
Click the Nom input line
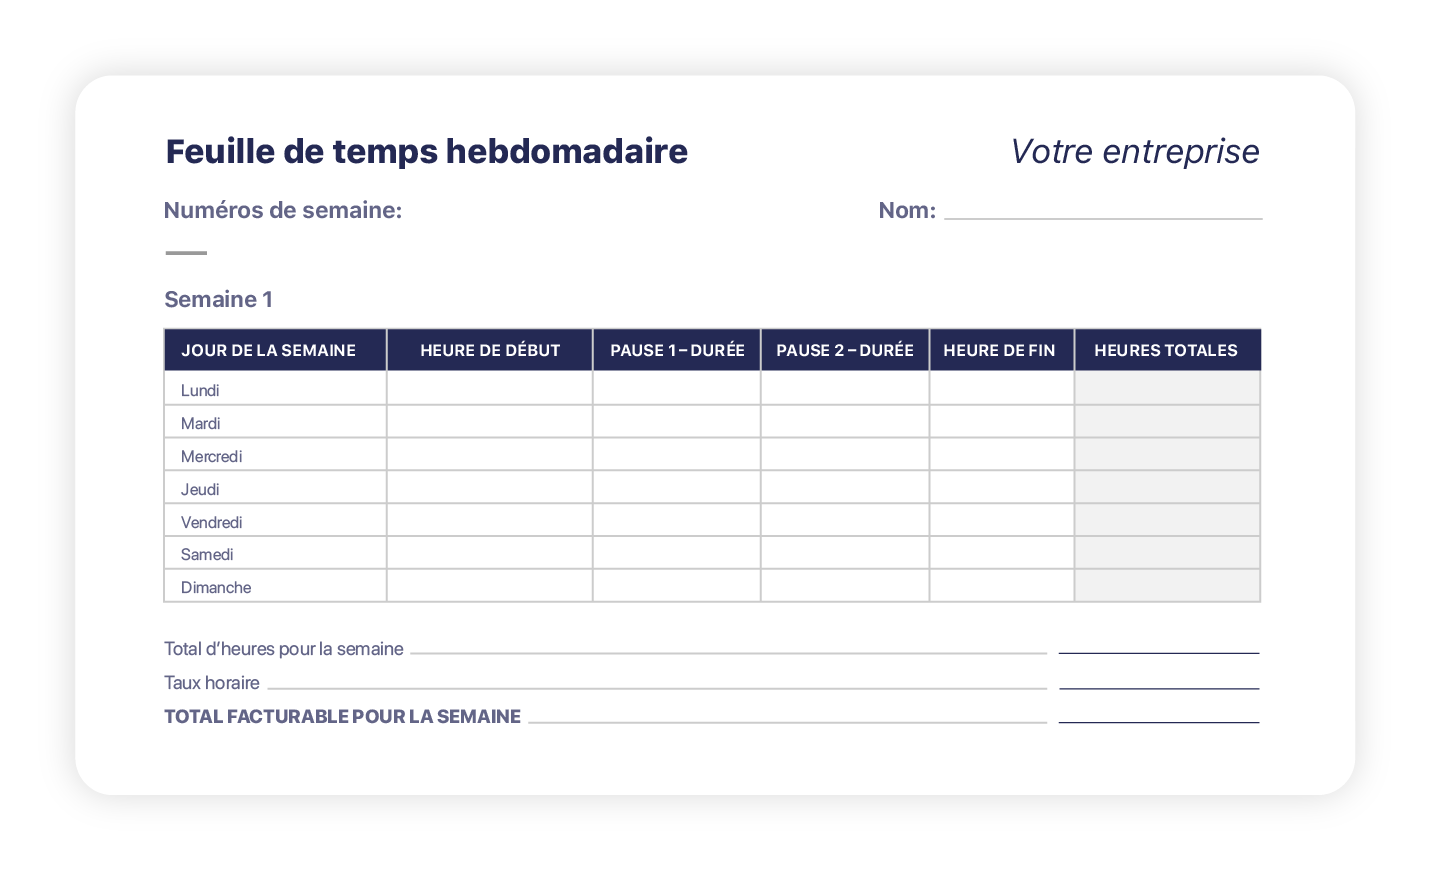(1102, 210)
